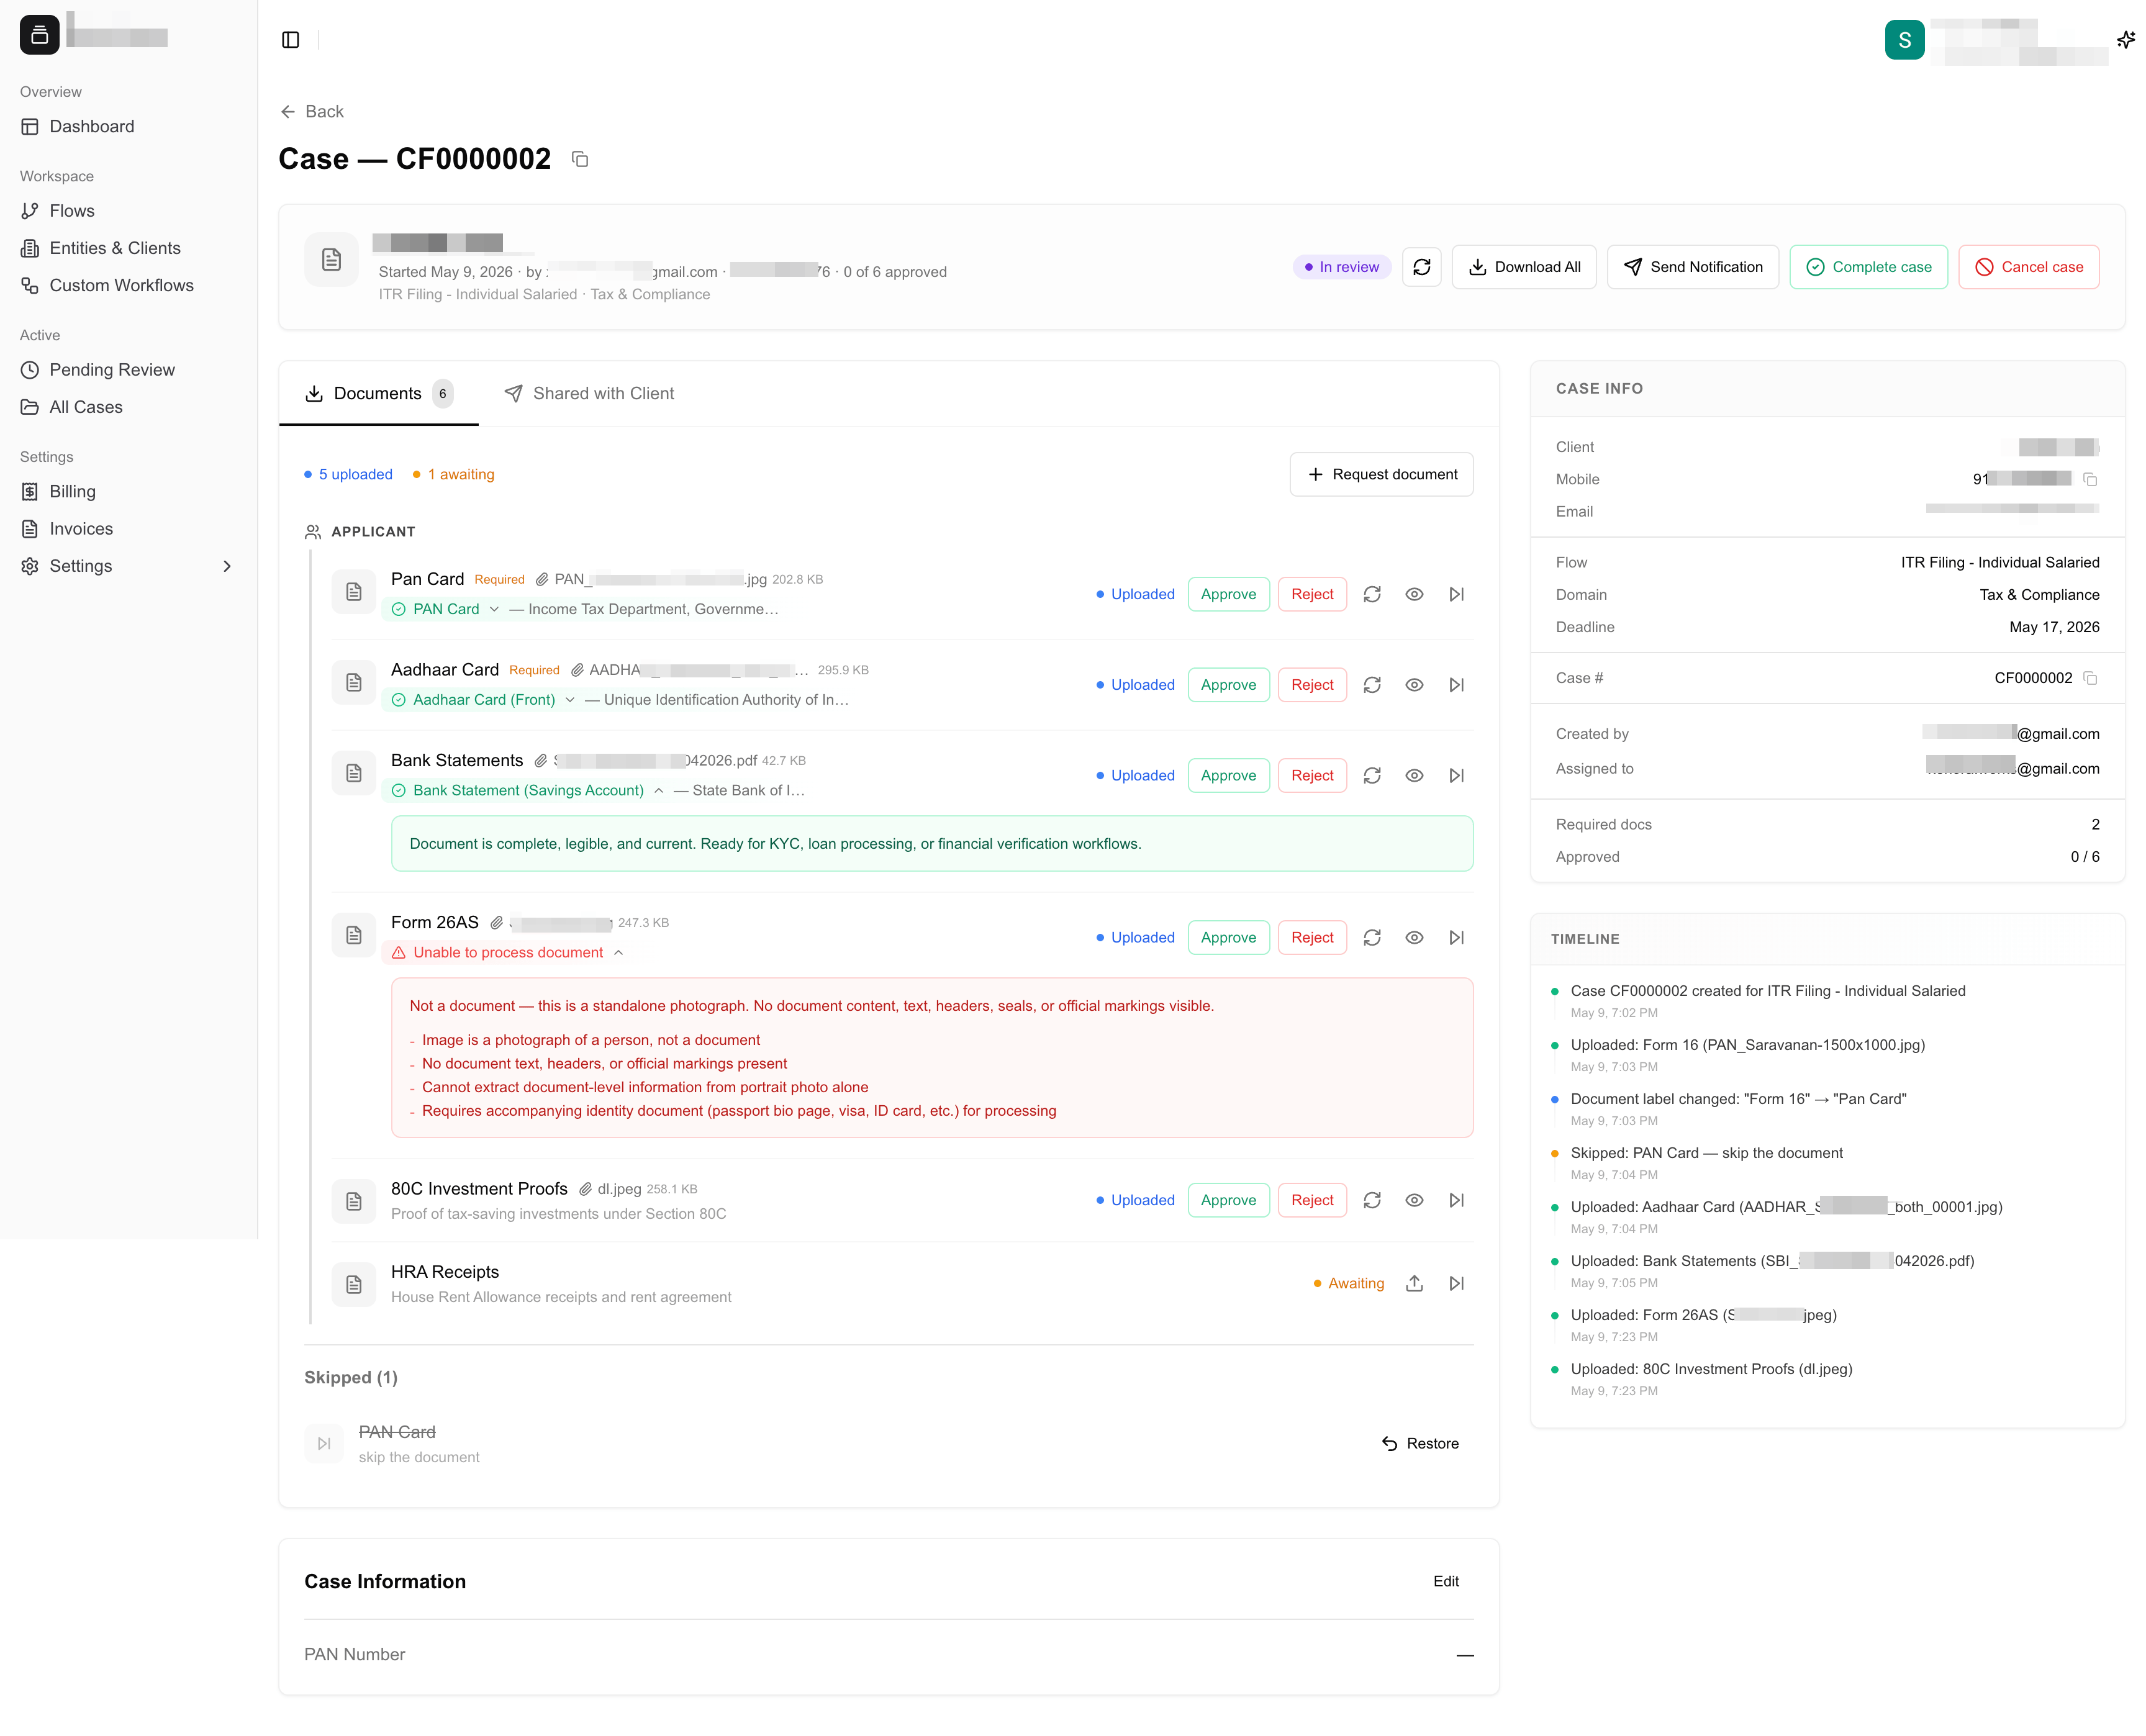2146x1736 pixels.
Task: Copy Case # CF0000002 in Case Info
Action: tap(2090, 678)
